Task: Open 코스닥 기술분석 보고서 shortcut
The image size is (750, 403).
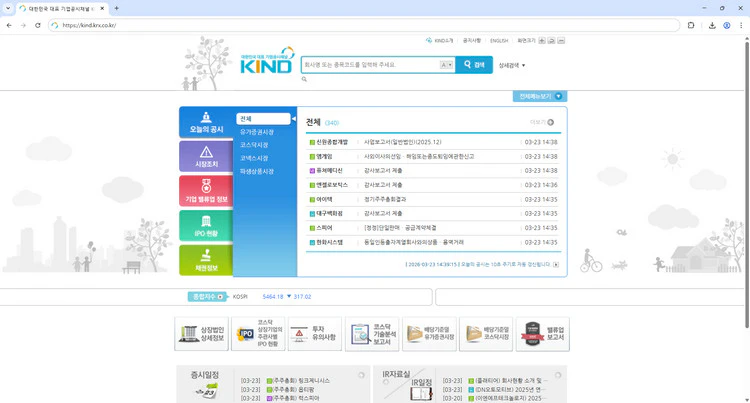Action: coord(372,335)
